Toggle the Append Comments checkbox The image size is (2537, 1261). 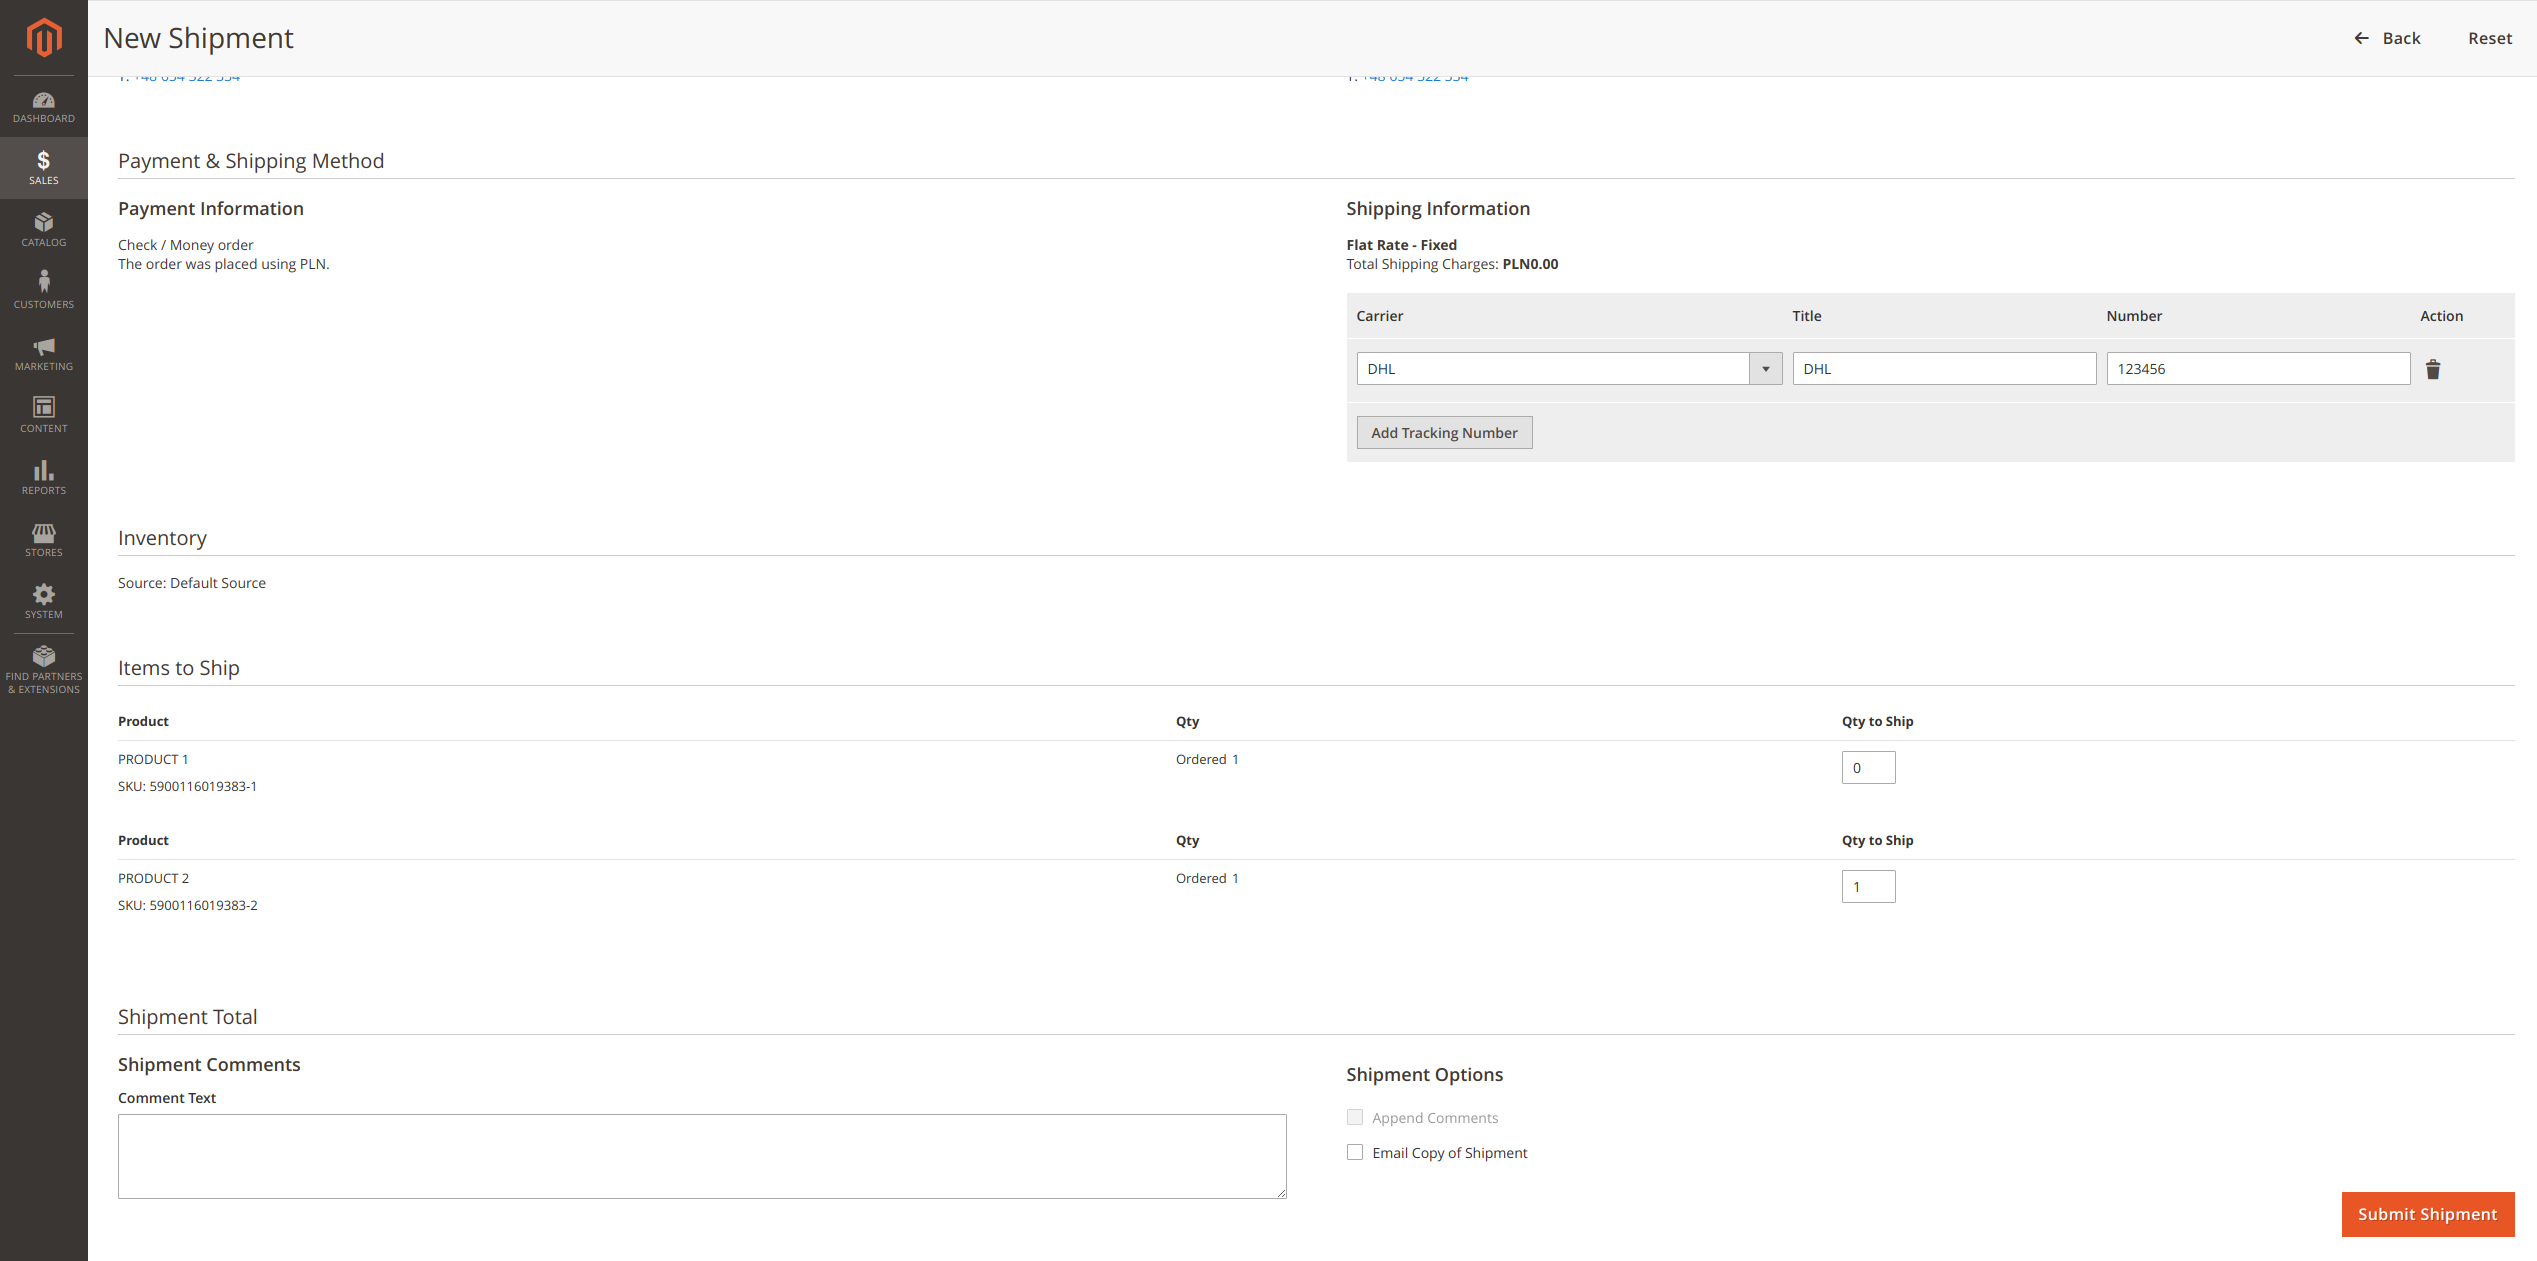pyautogui.click(x=1355, y=1117)
